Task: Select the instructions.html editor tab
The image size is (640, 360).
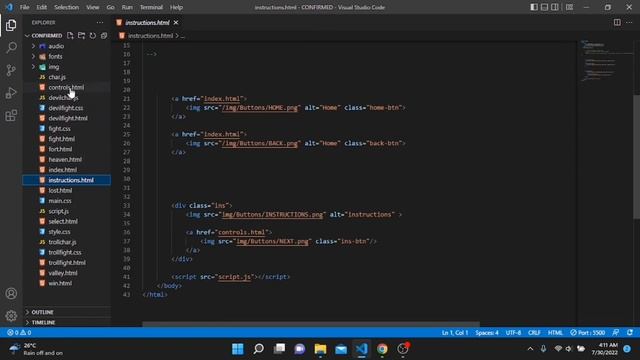Action: [x=147, y=22]
